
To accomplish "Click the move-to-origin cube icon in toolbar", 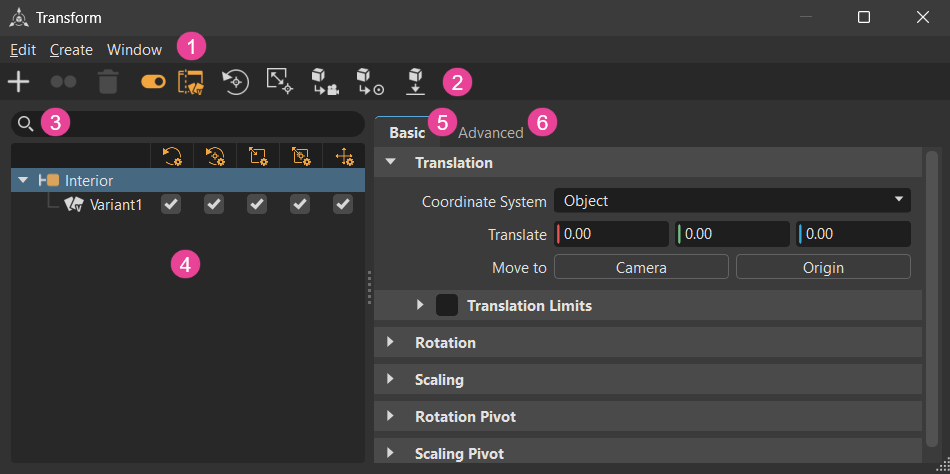I will tap(370, 82).
